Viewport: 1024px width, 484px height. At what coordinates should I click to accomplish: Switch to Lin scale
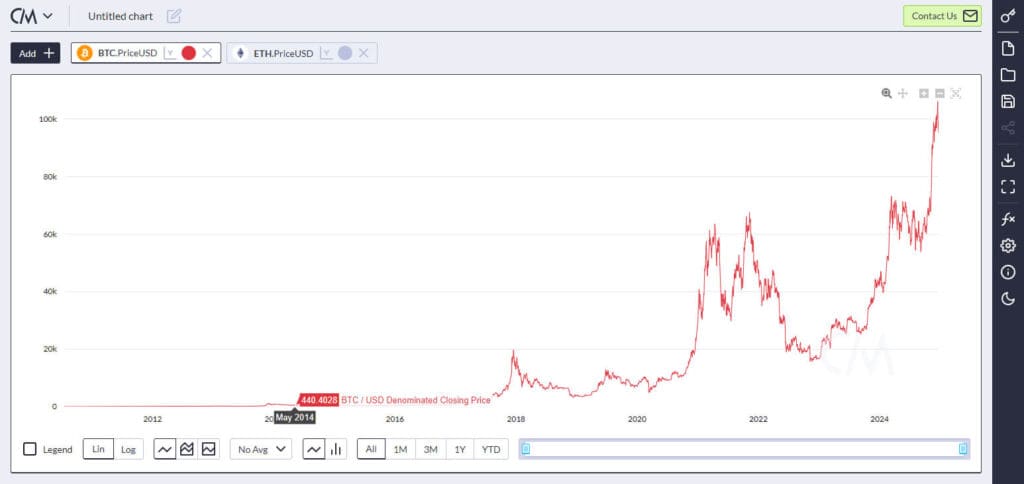tap(98, 449)
